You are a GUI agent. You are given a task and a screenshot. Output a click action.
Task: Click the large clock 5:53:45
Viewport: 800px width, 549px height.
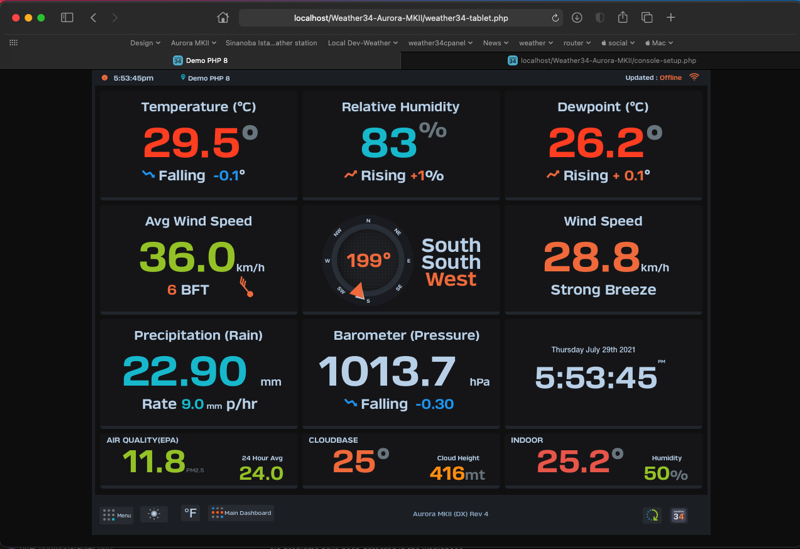click(595, 378)
